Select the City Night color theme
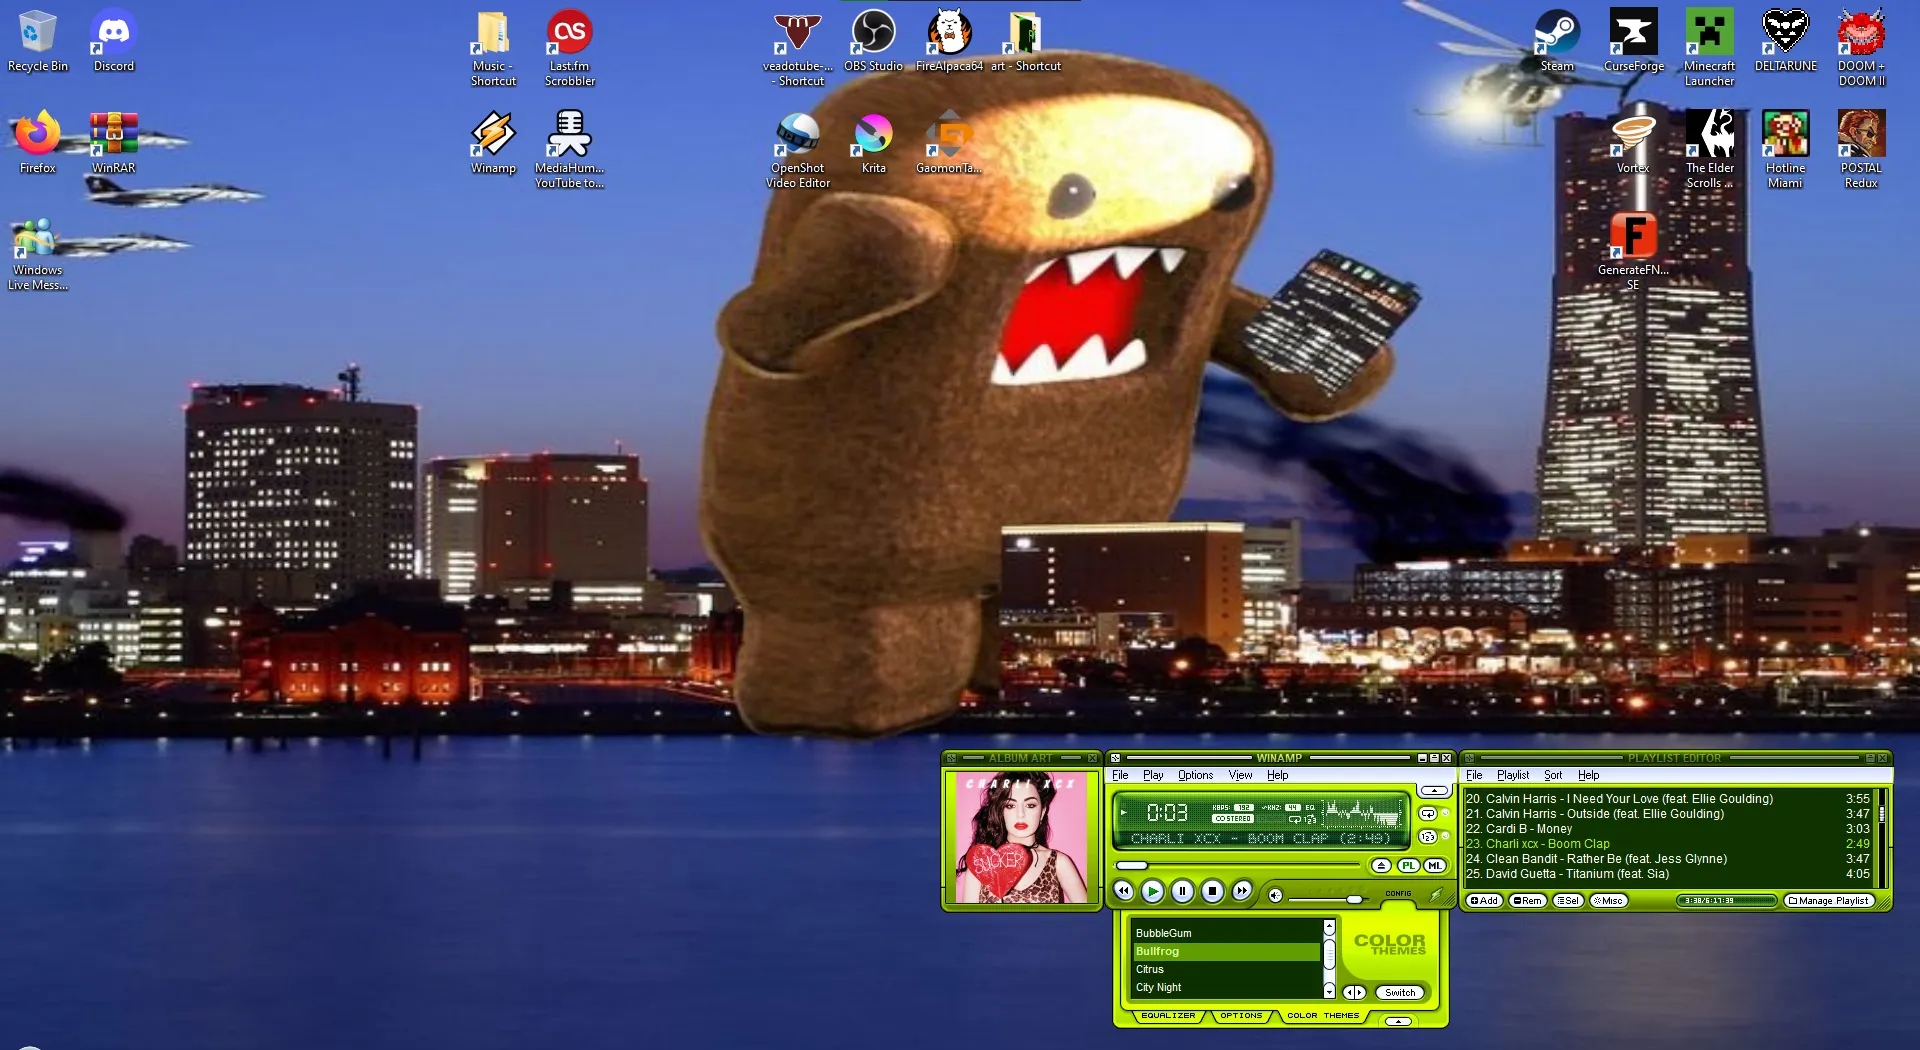Screen dimensions: 1920x1050 point(1227,987)
